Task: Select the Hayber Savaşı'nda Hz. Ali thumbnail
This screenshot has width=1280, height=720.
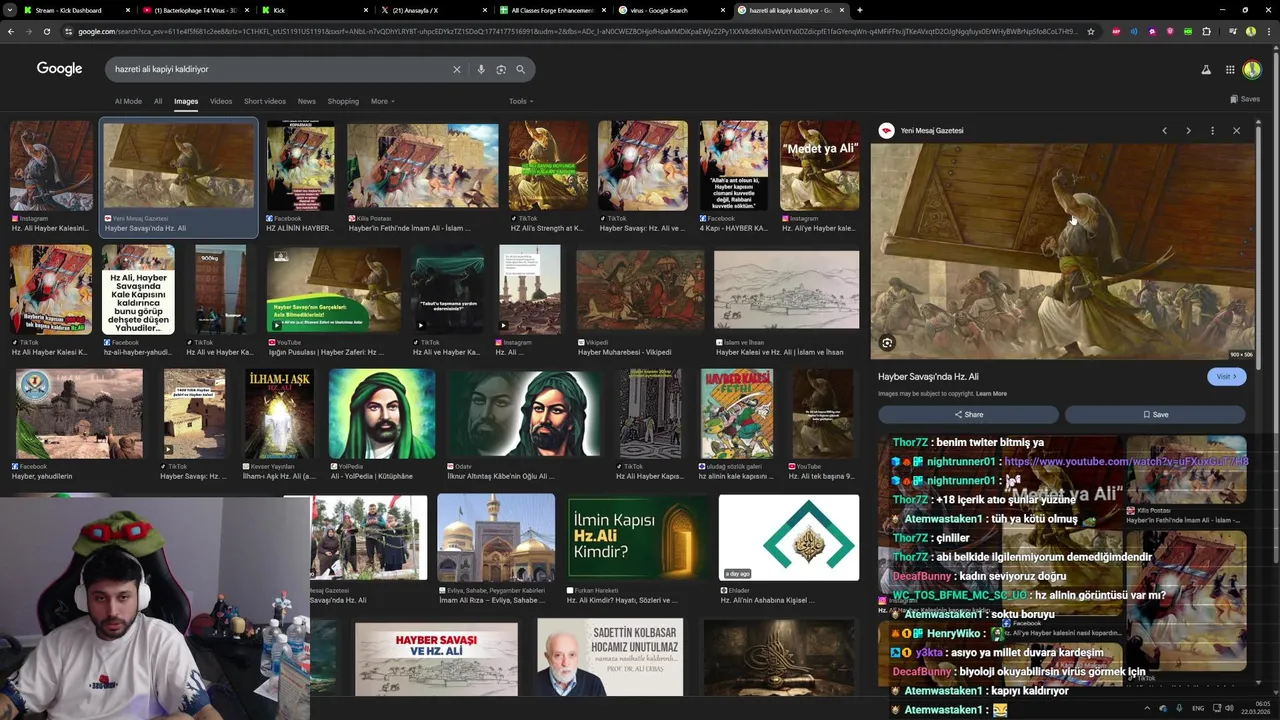Action: point(179,166)
